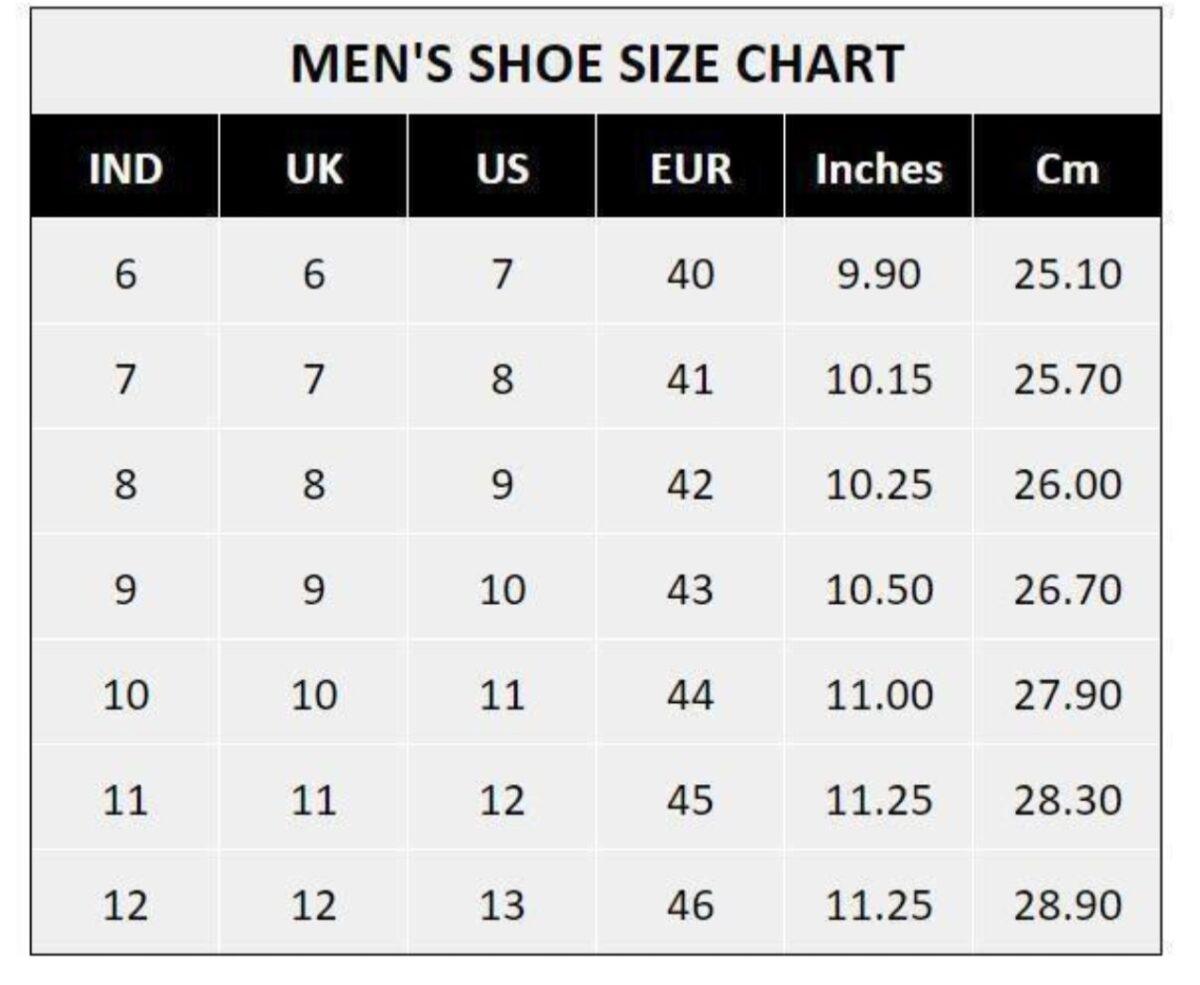Click the 26.00 cm value
This screenshot has height=985, width=1200.
click(1067, 485)
